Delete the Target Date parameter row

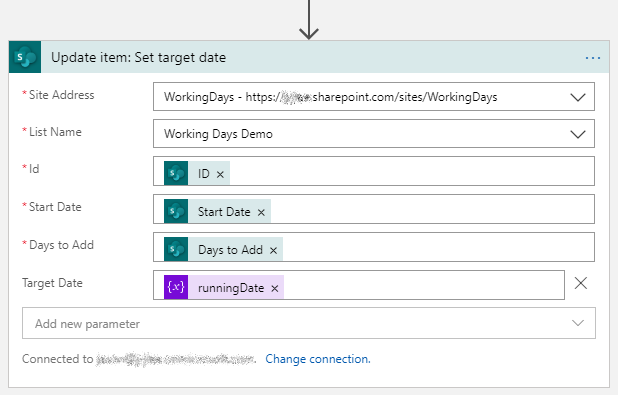pyautogui.click(x=581, y=283)
